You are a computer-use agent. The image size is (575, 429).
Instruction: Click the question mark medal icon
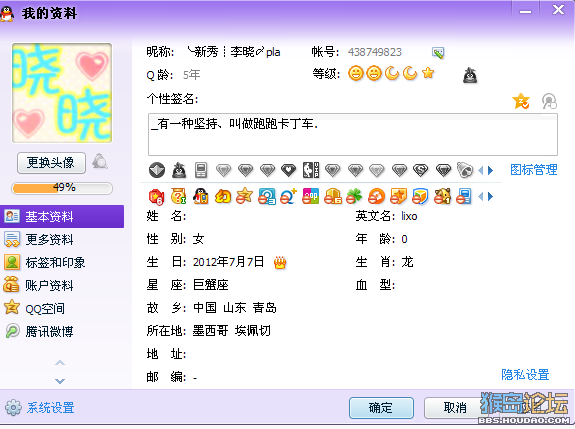(x=179, y=197)
